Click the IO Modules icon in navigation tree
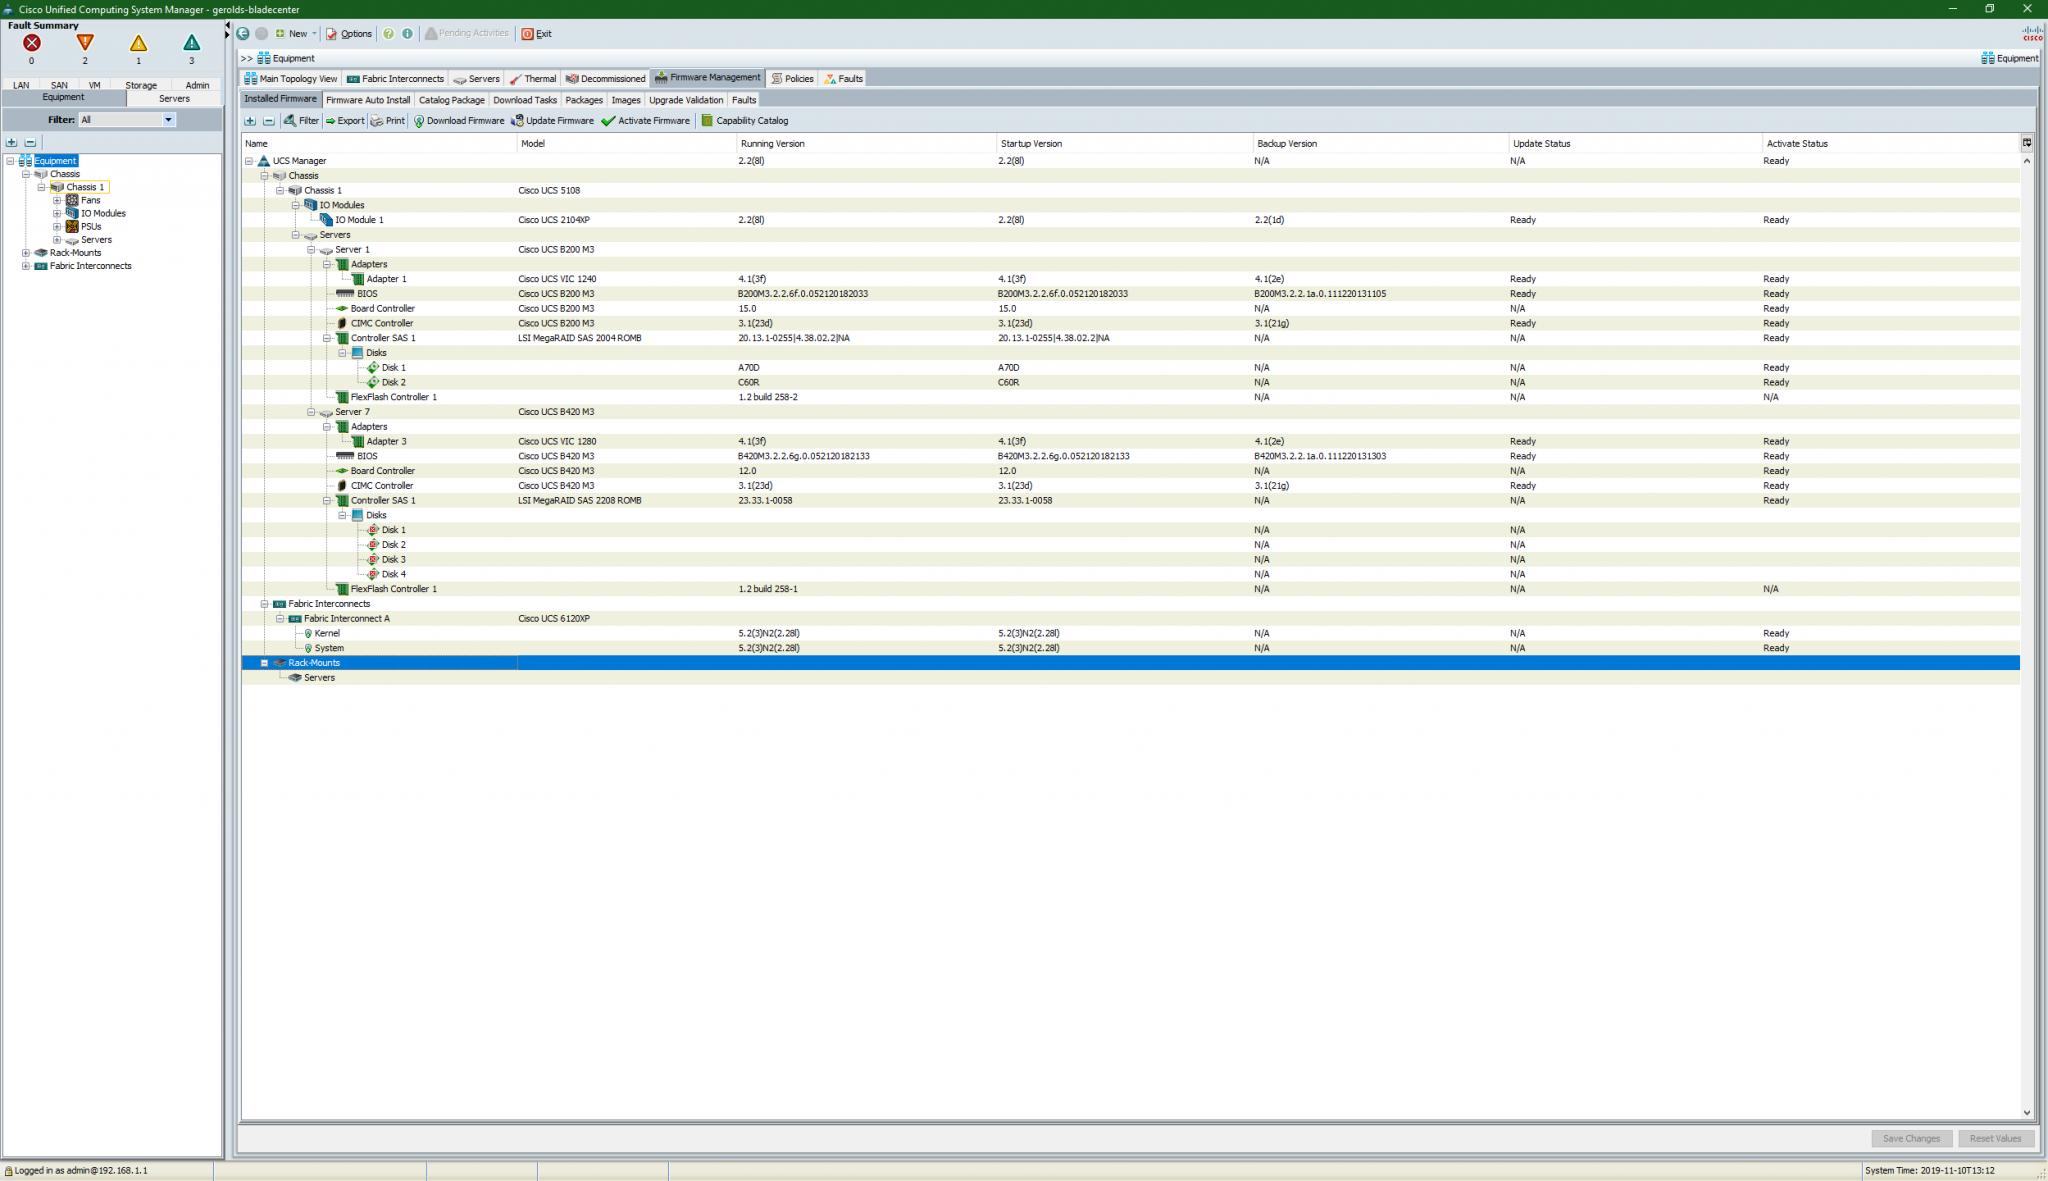The image size is (2048, 1181). click(x=72, y=213)
